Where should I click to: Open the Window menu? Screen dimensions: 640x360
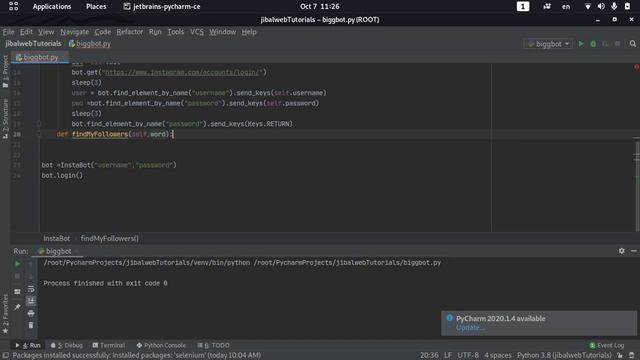click(222, 32)
